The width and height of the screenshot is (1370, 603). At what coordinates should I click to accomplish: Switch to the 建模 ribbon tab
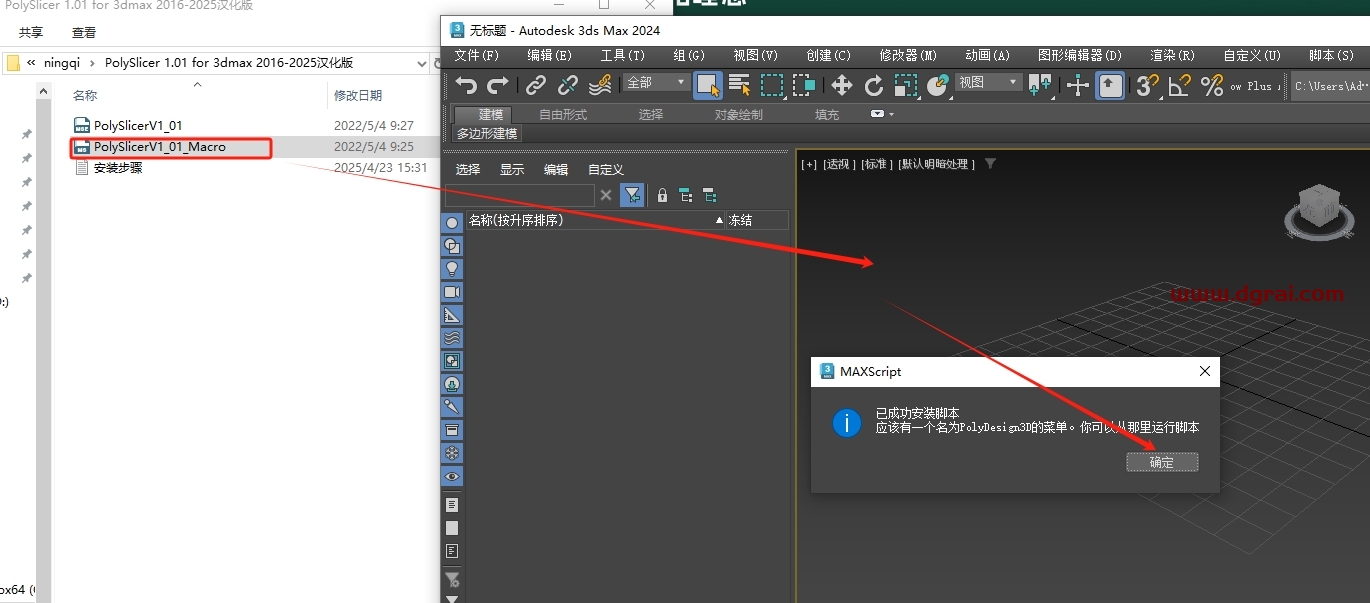(x=490, y=114)
